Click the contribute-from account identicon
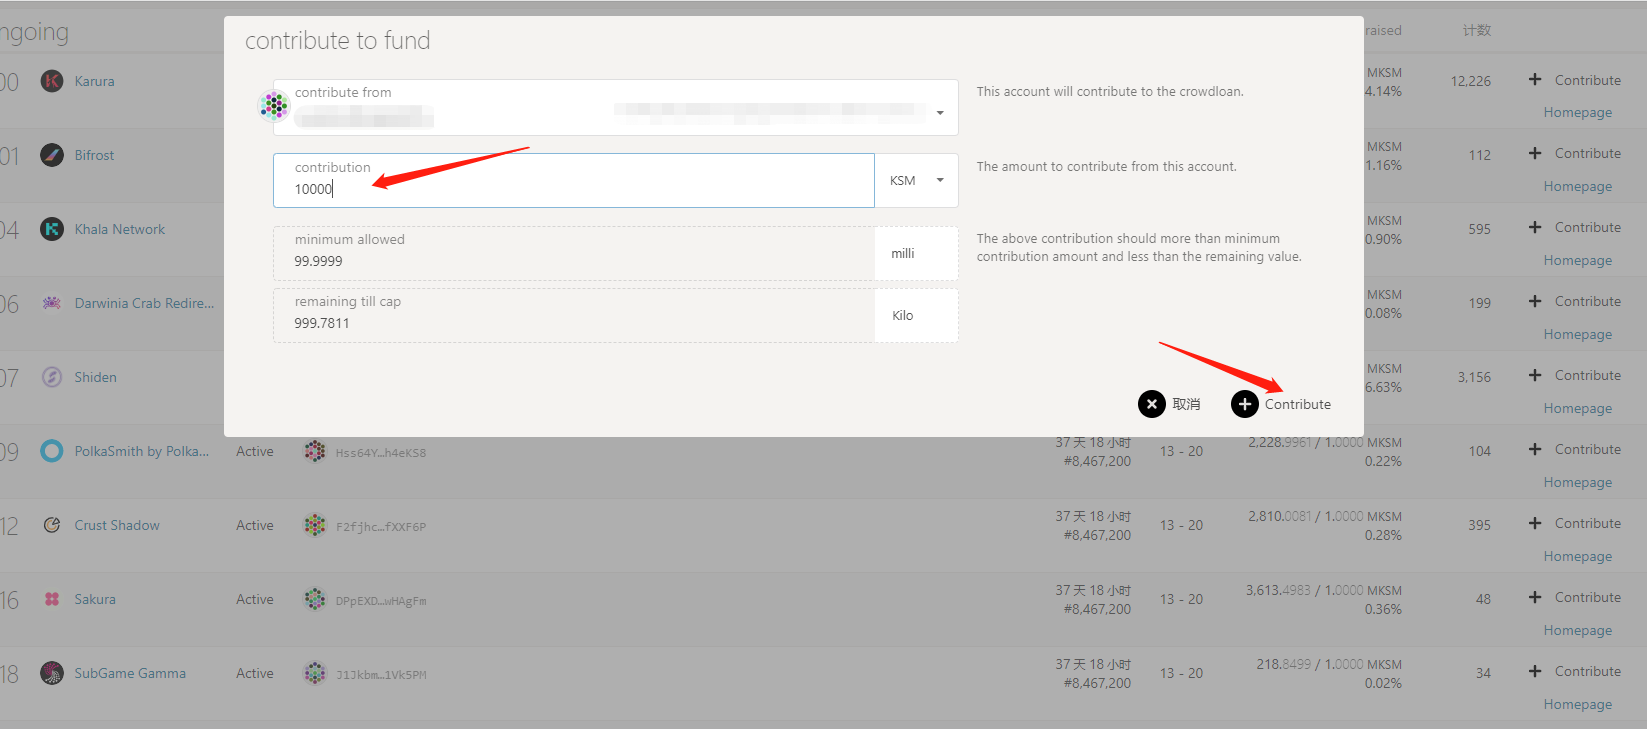This screenshot has height=729, width=1647. point(274,105)
